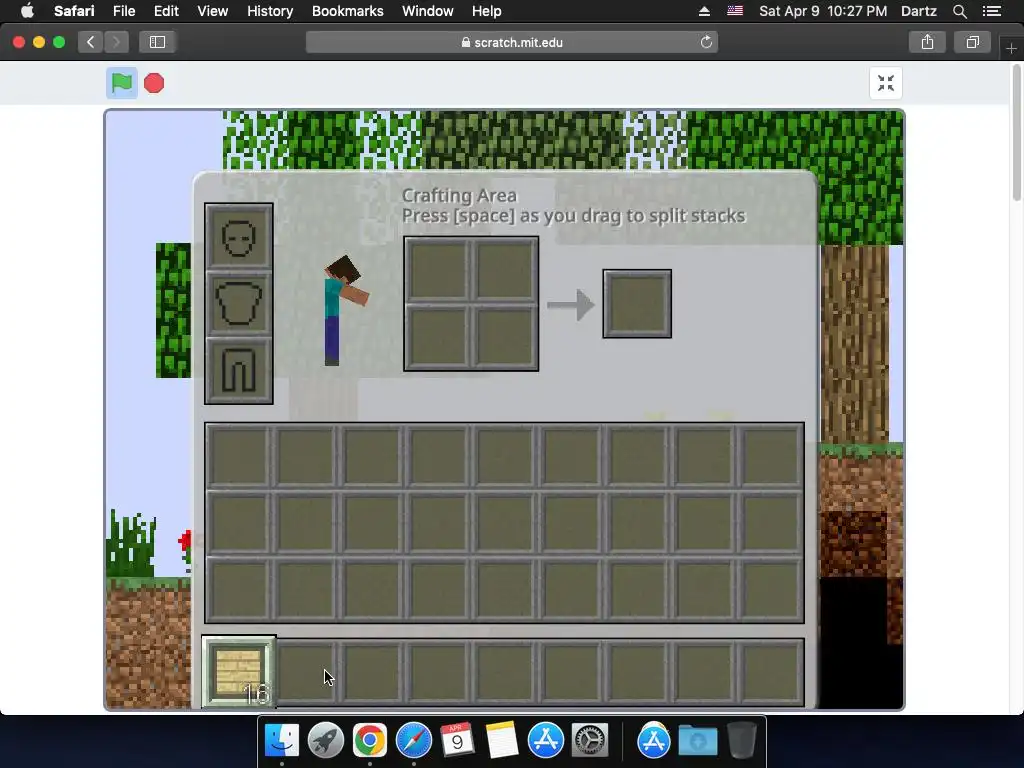Open Safari Share menu

pyautogui.click(x=927, y=42)
